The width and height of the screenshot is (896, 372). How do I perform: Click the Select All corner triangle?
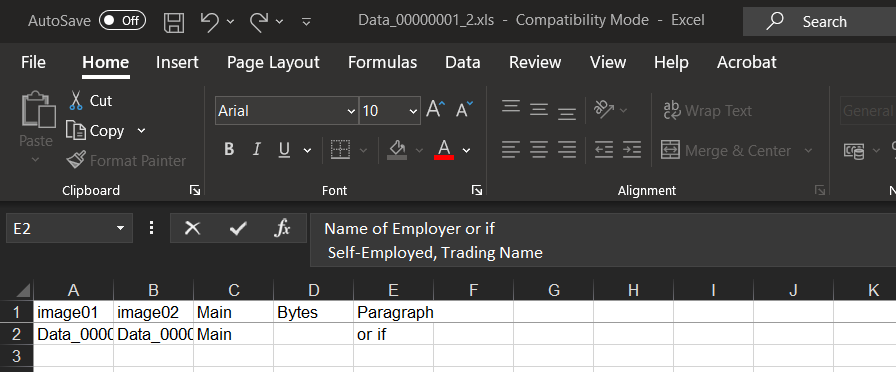(x=23, y=290)
